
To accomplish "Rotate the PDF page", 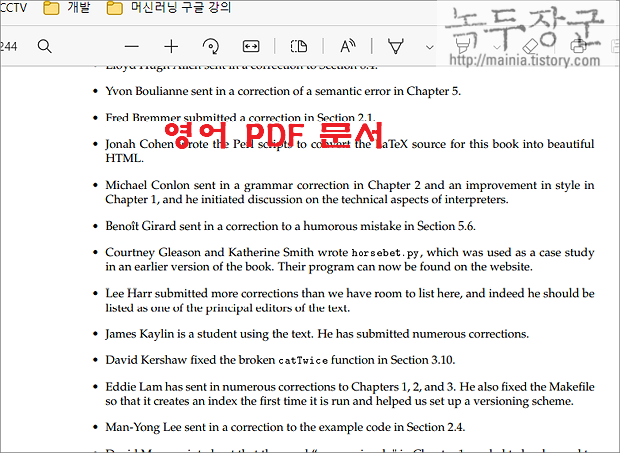I will pyautogui.click(x=211, y=47).
